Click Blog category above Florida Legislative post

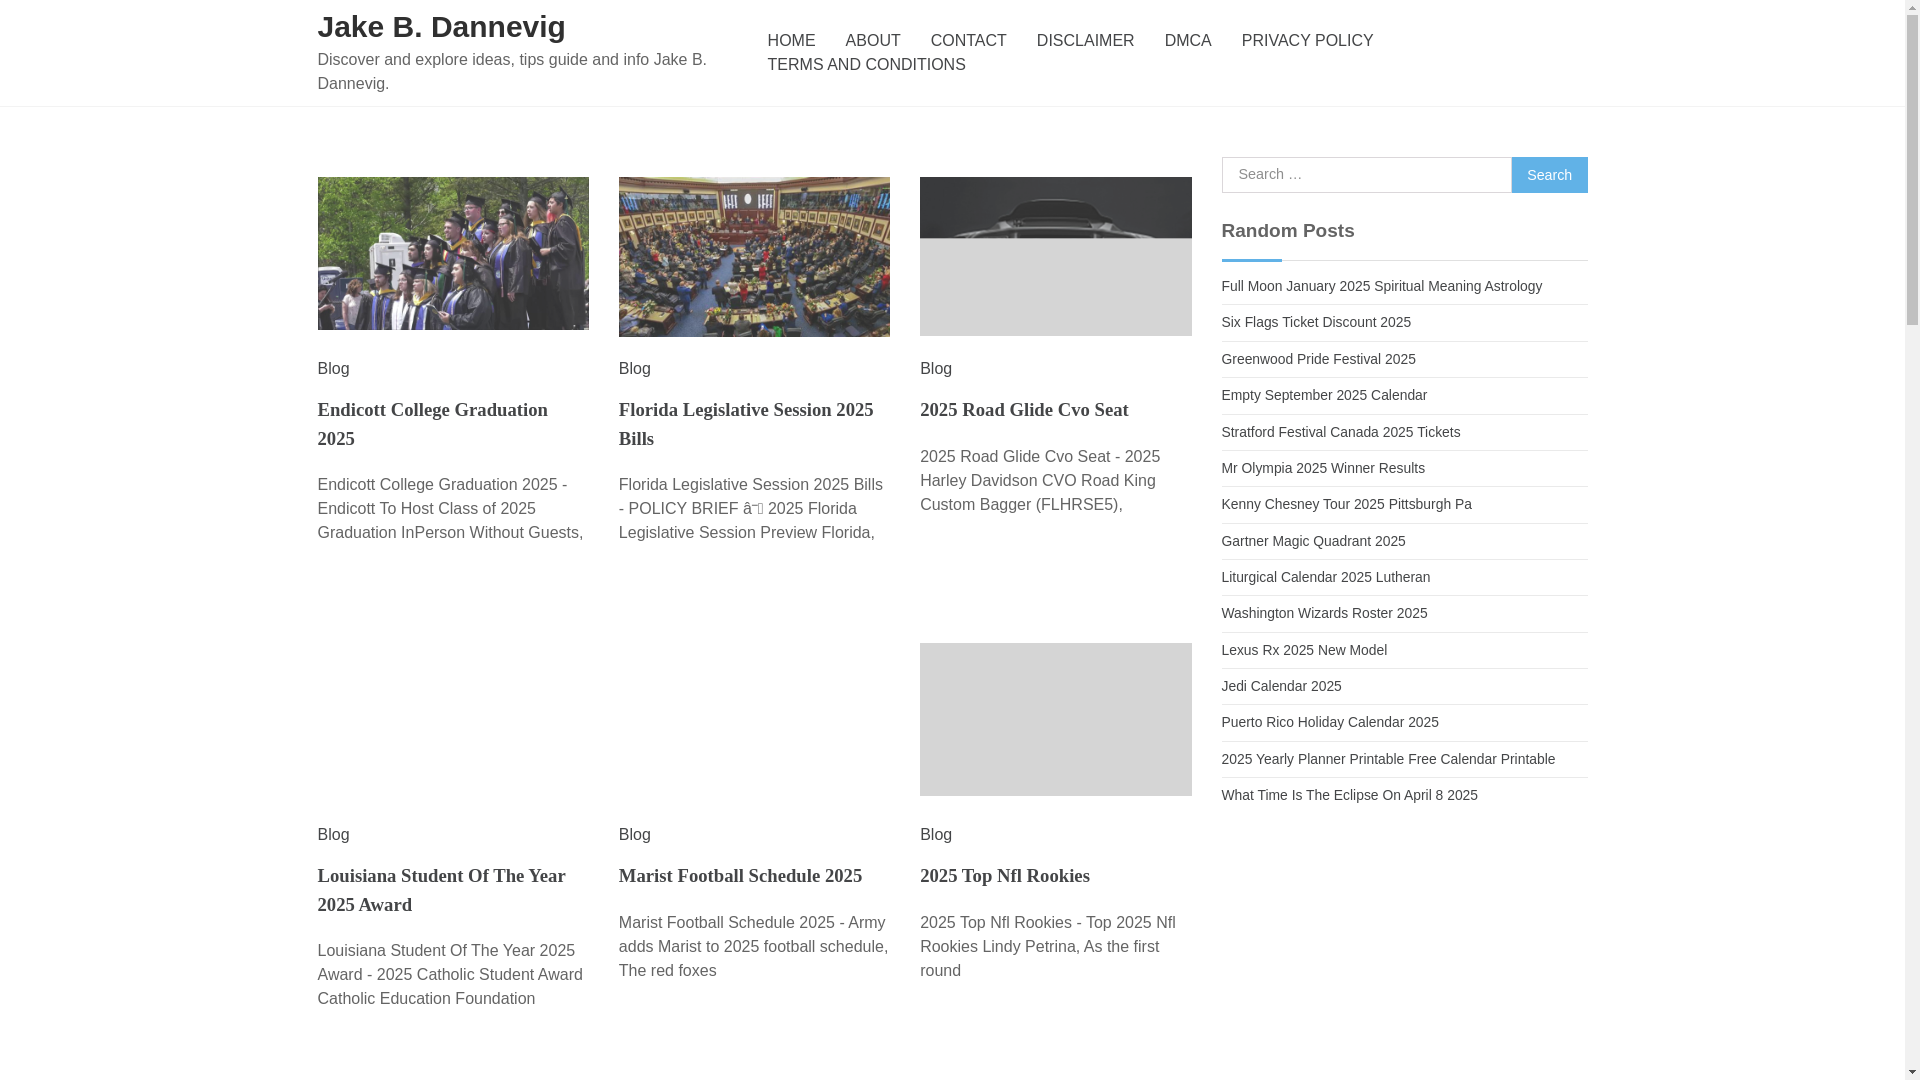[635, 369]
